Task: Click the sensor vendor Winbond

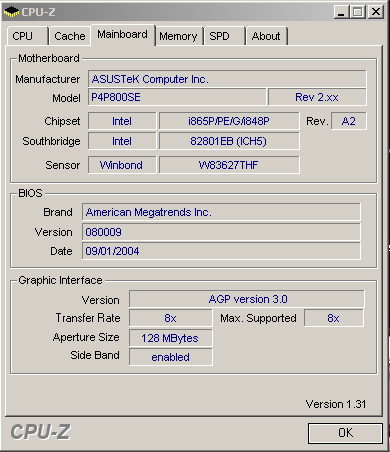Action: (x=122, y=165)
